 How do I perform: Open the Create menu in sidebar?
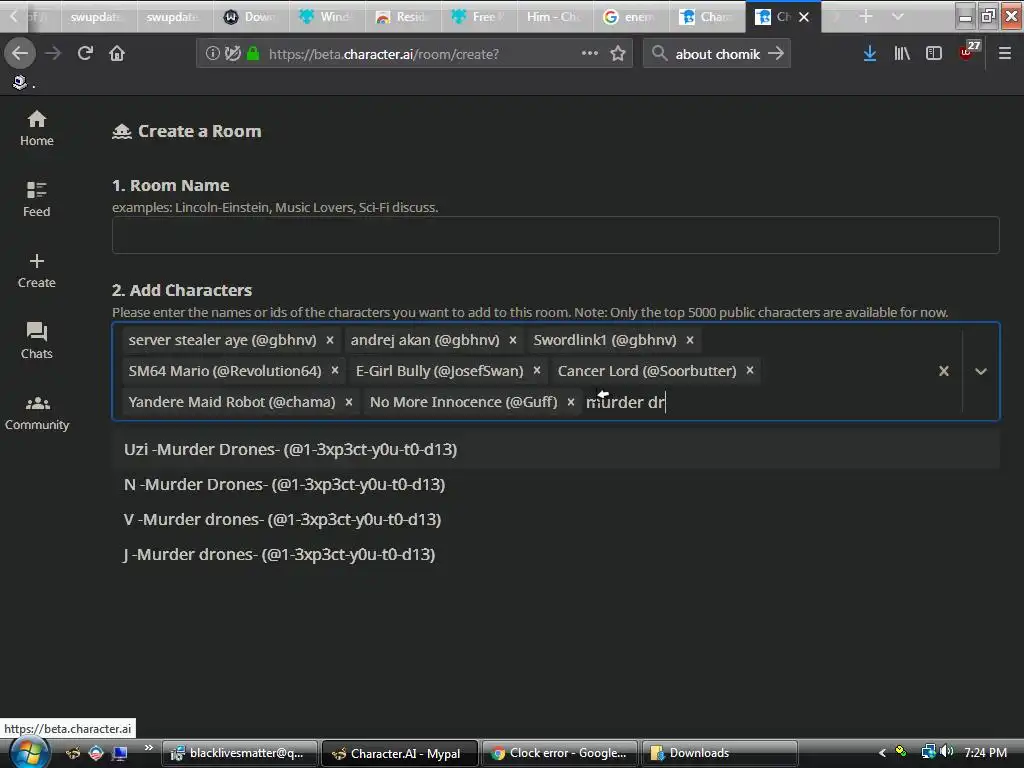tap(37, 271)
